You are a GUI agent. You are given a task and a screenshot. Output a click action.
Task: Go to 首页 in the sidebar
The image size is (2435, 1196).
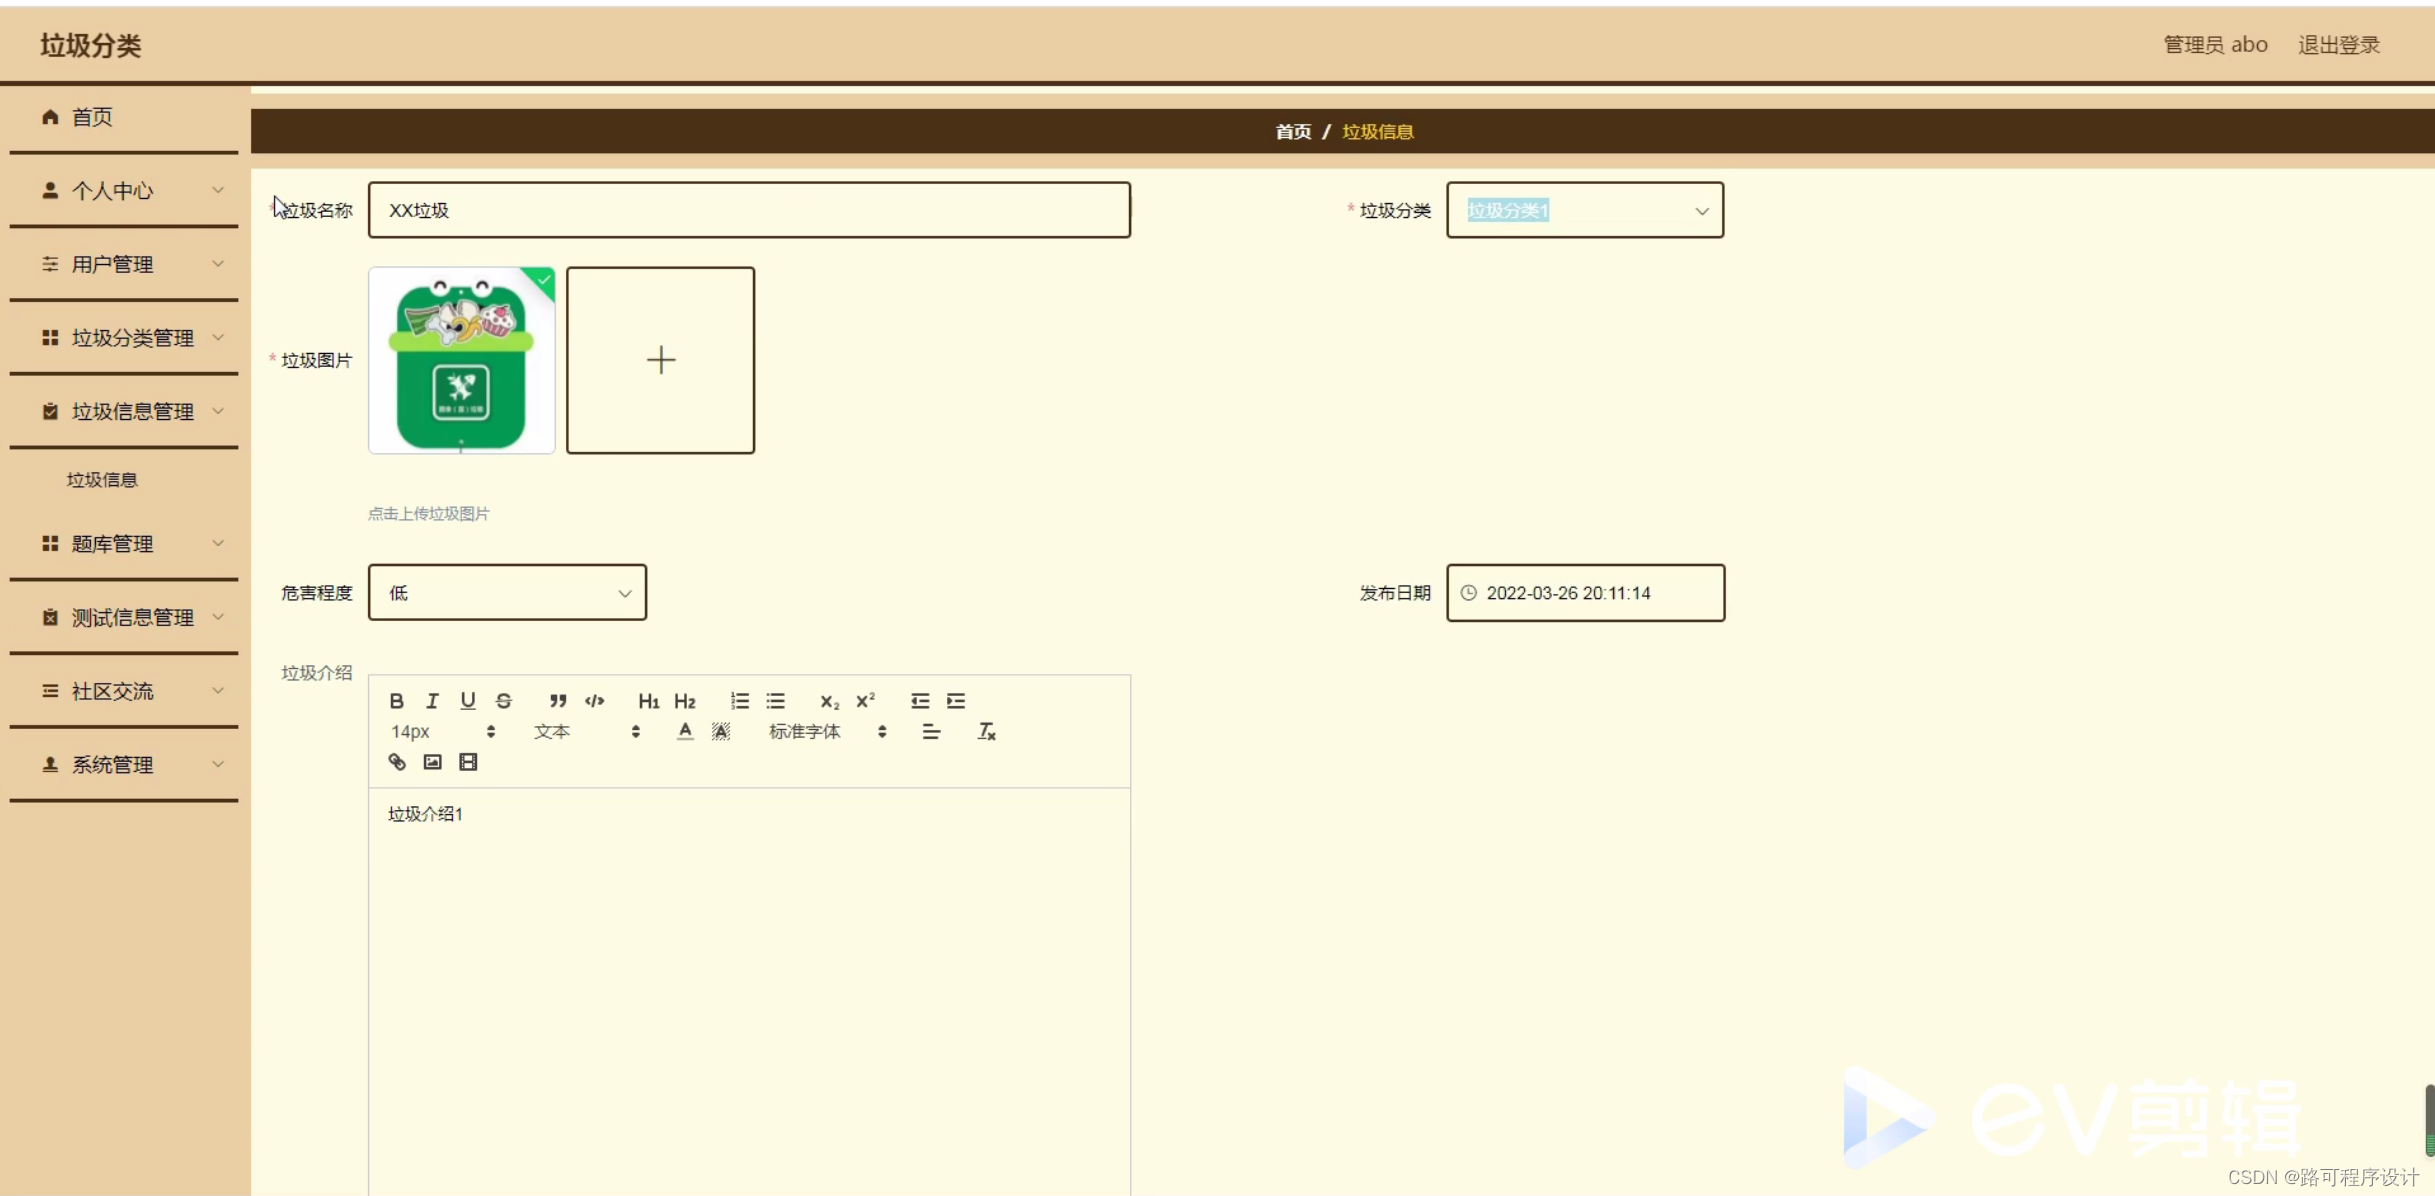pyautogui.click(x=124, y=118)
